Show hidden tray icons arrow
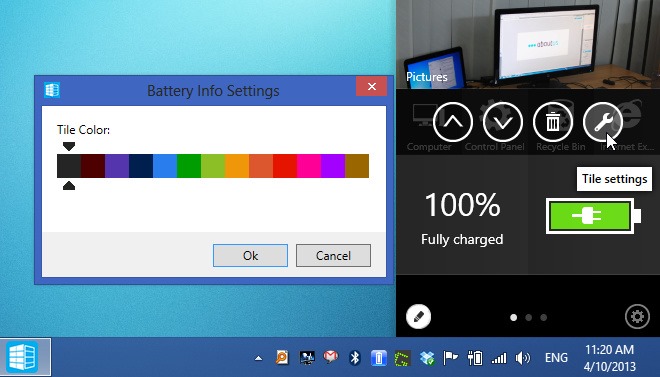The image size is (660, 377). pos(258,358)
